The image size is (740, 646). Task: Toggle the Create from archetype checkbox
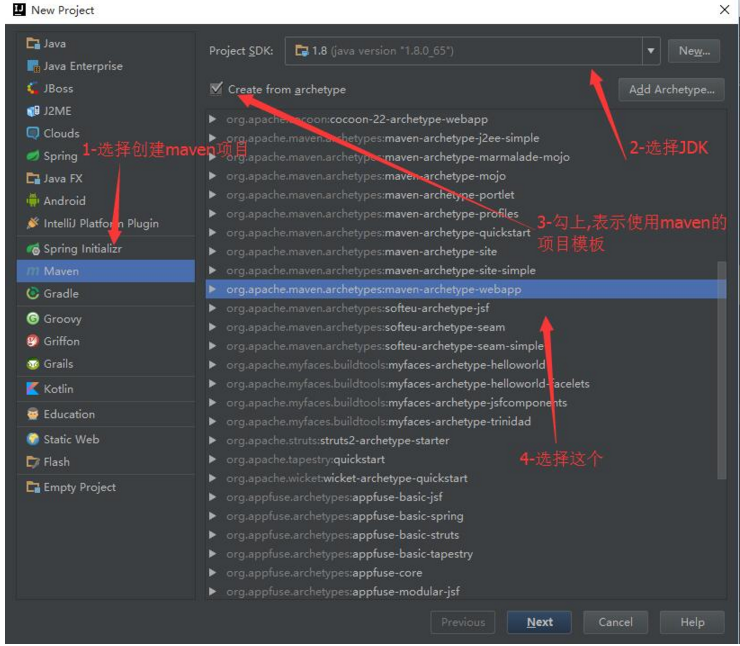click(x=216, y=89)
